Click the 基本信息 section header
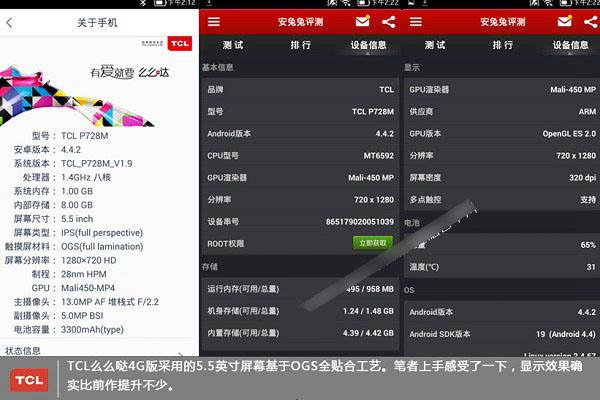The image size is (600, 400). pyautogui.click(x=217, y=68)
